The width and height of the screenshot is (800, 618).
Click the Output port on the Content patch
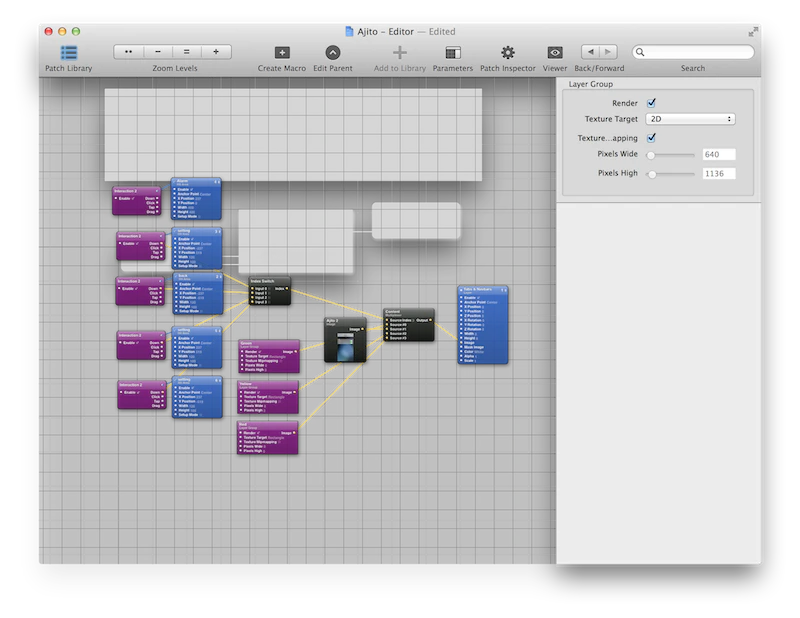(431, 320)
